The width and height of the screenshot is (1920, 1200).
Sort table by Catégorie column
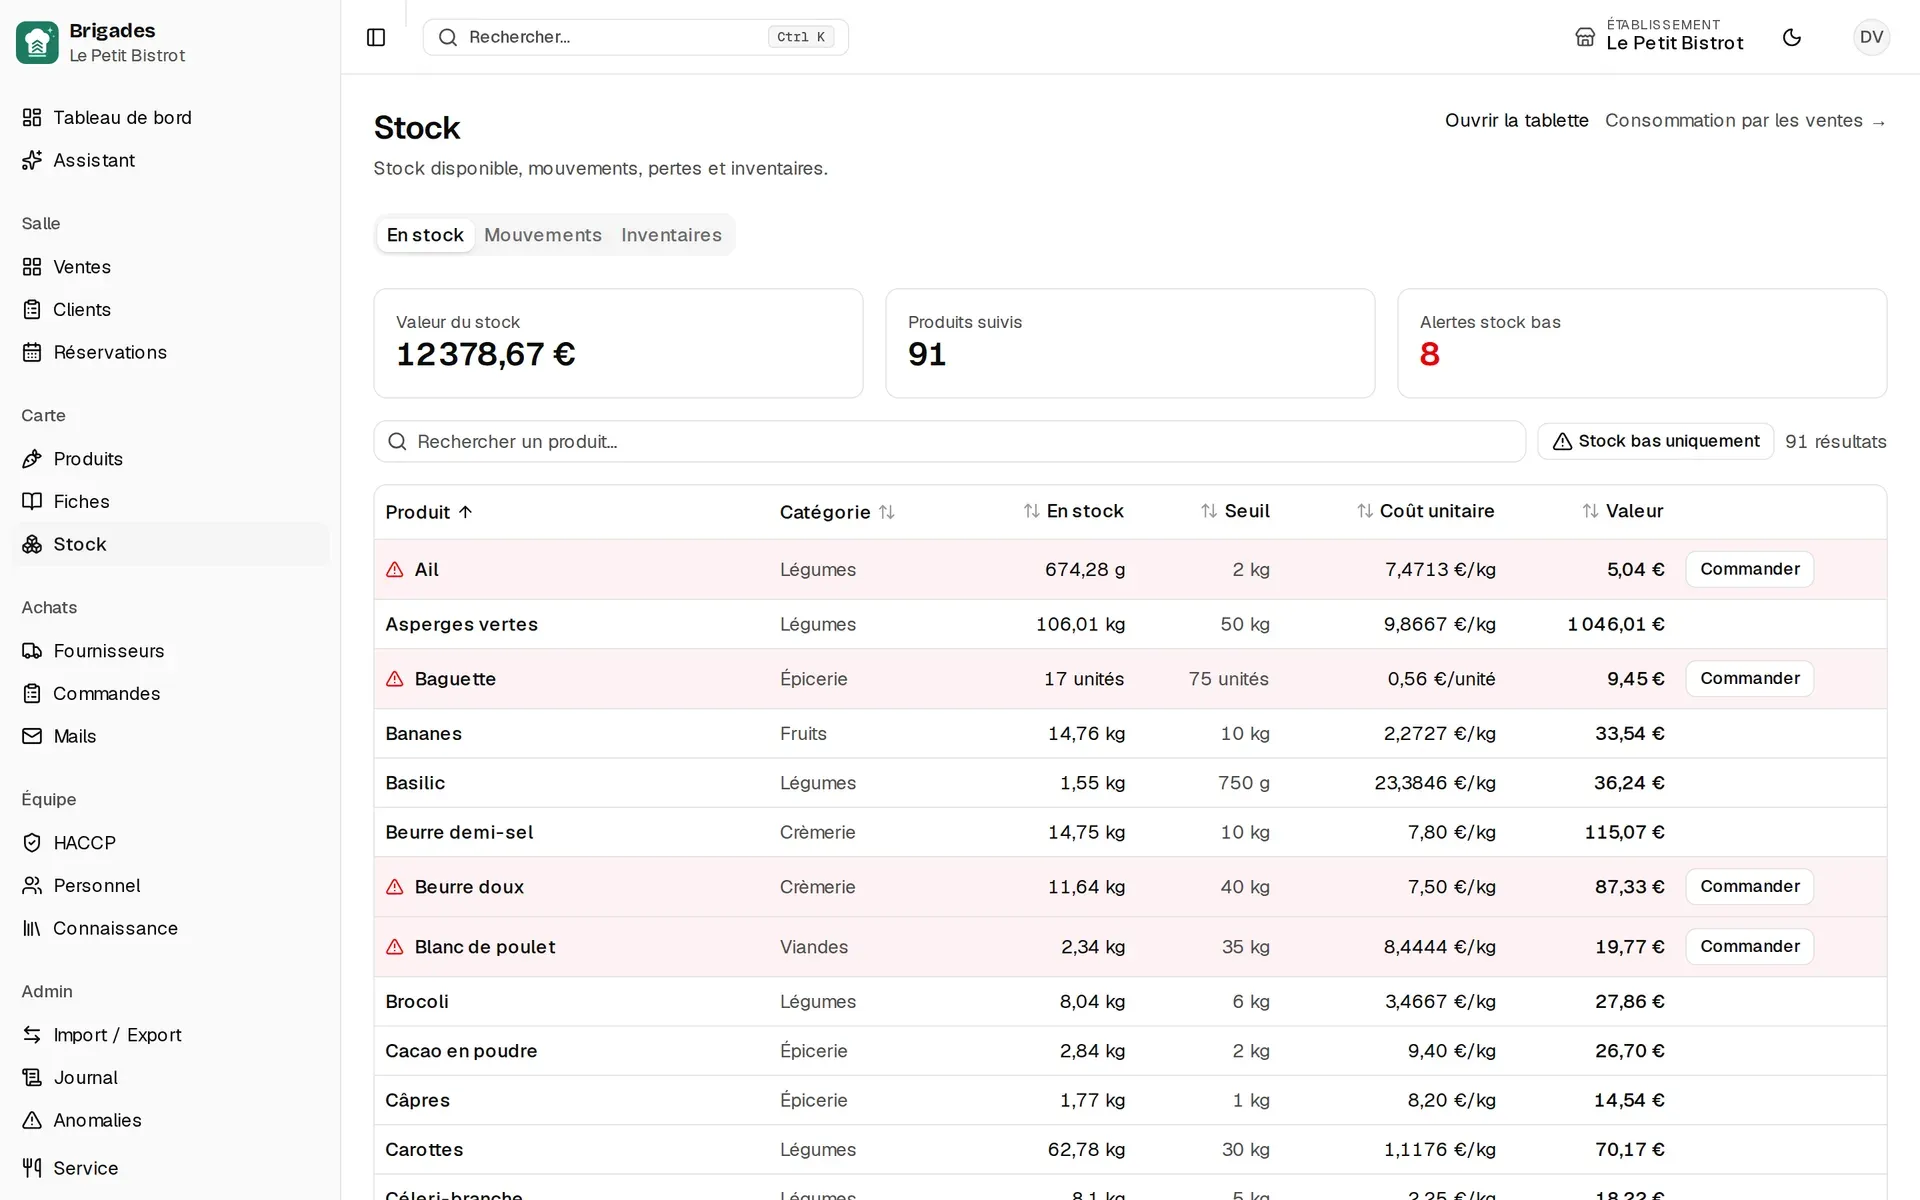[x=837, y=512]
